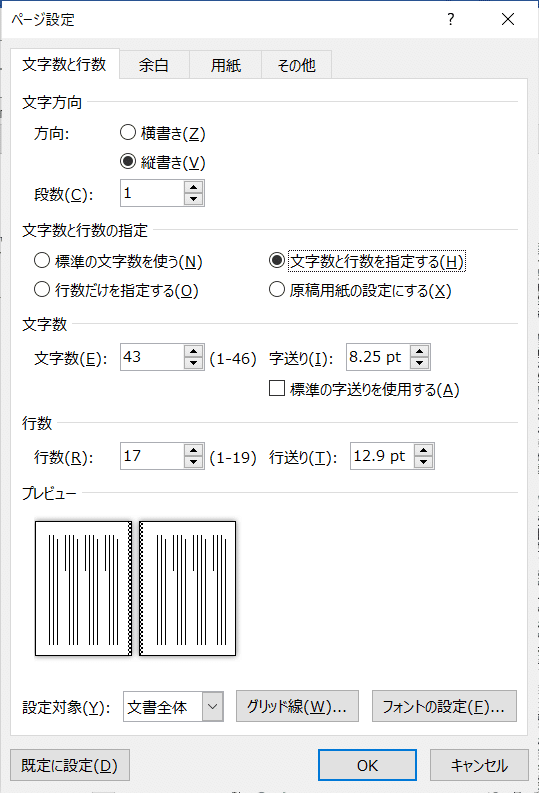
Task: Decrease 文字数(E) with the down arrow
Action: click(x=194, y=363)
